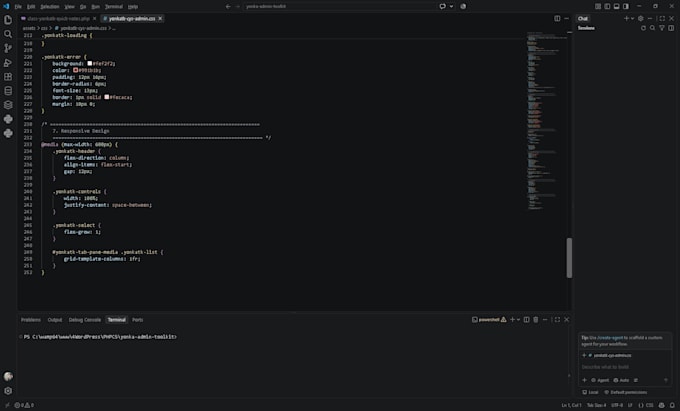This screenshot has width=680, height=411.
Task: Click the css folder in the breadcrumb
Action: 44,28
